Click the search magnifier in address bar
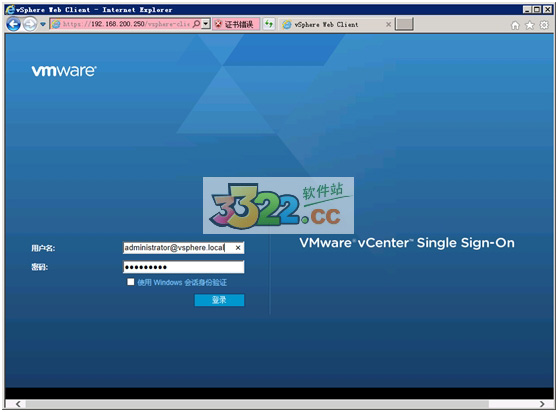This screenshot has height=412, width=558. click(x=196, y=24)
